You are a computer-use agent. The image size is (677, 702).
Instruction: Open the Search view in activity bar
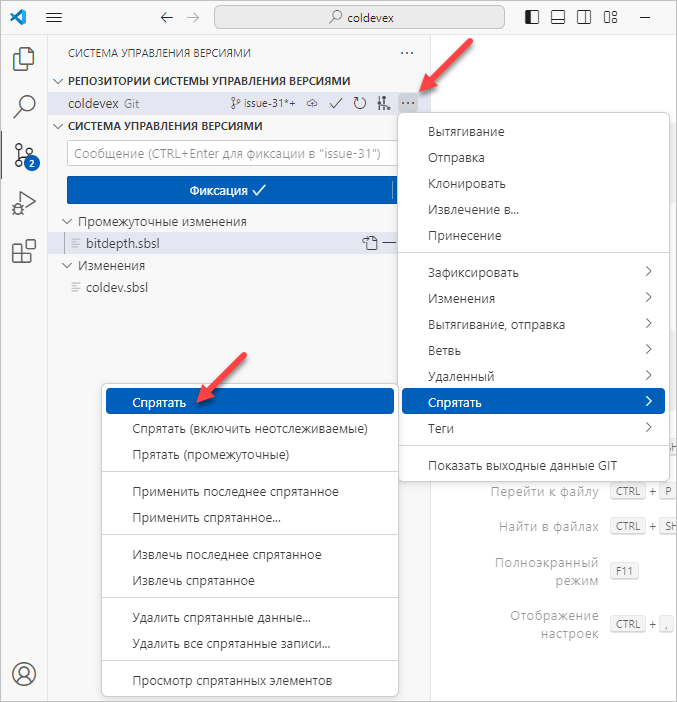pyautogui.click(x=23, y=106)
